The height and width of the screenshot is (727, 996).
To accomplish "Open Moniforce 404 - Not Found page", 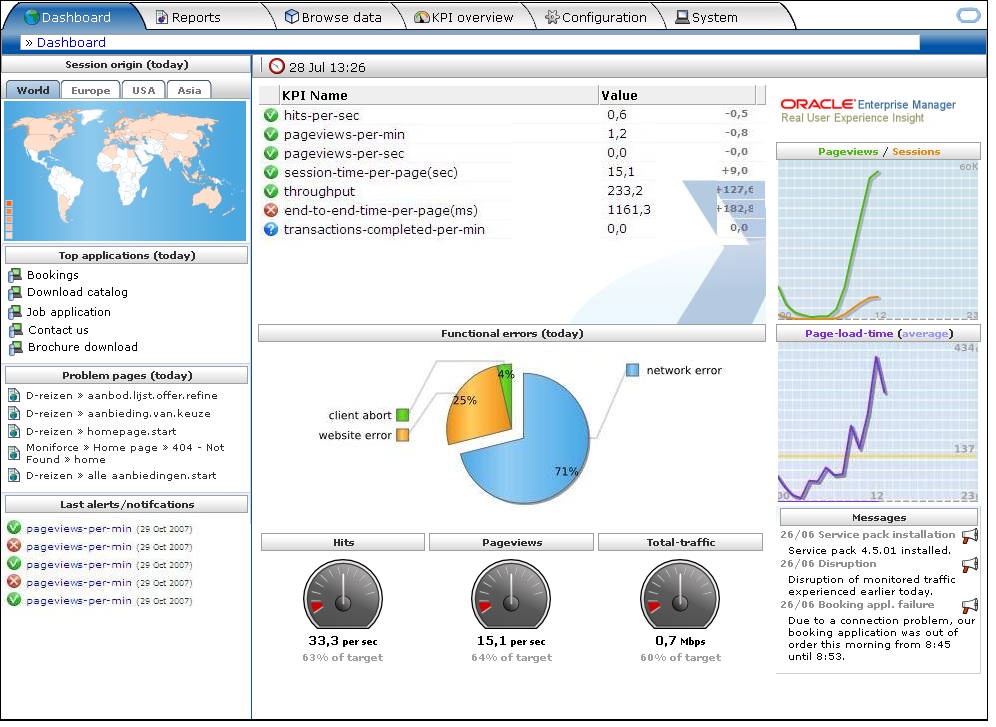I will pos(125,453).
